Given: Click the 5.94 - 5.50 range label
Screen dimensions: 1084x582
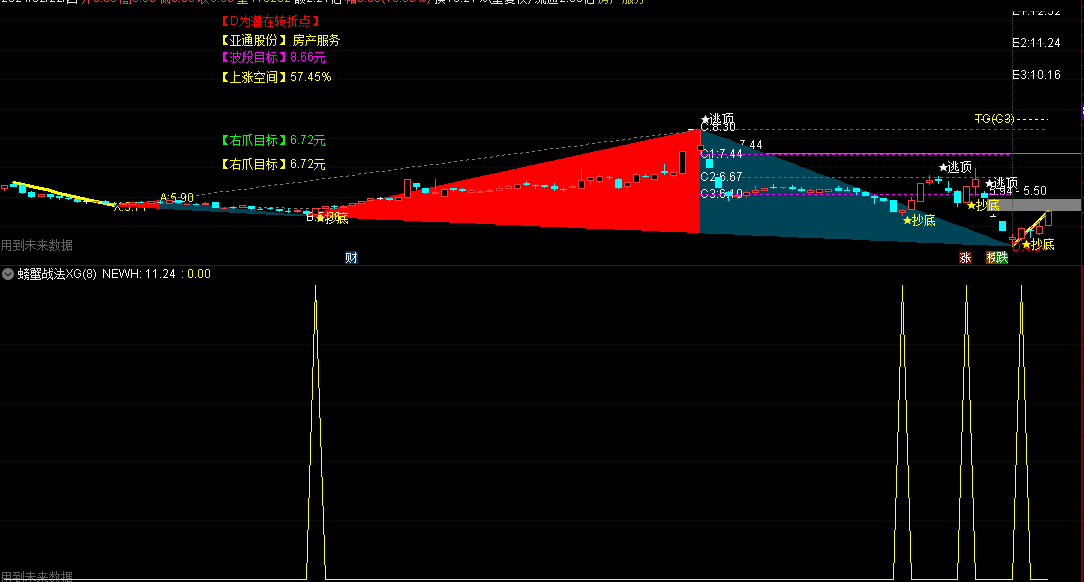Looking at the screenshot, I should tap(1018, 191).
